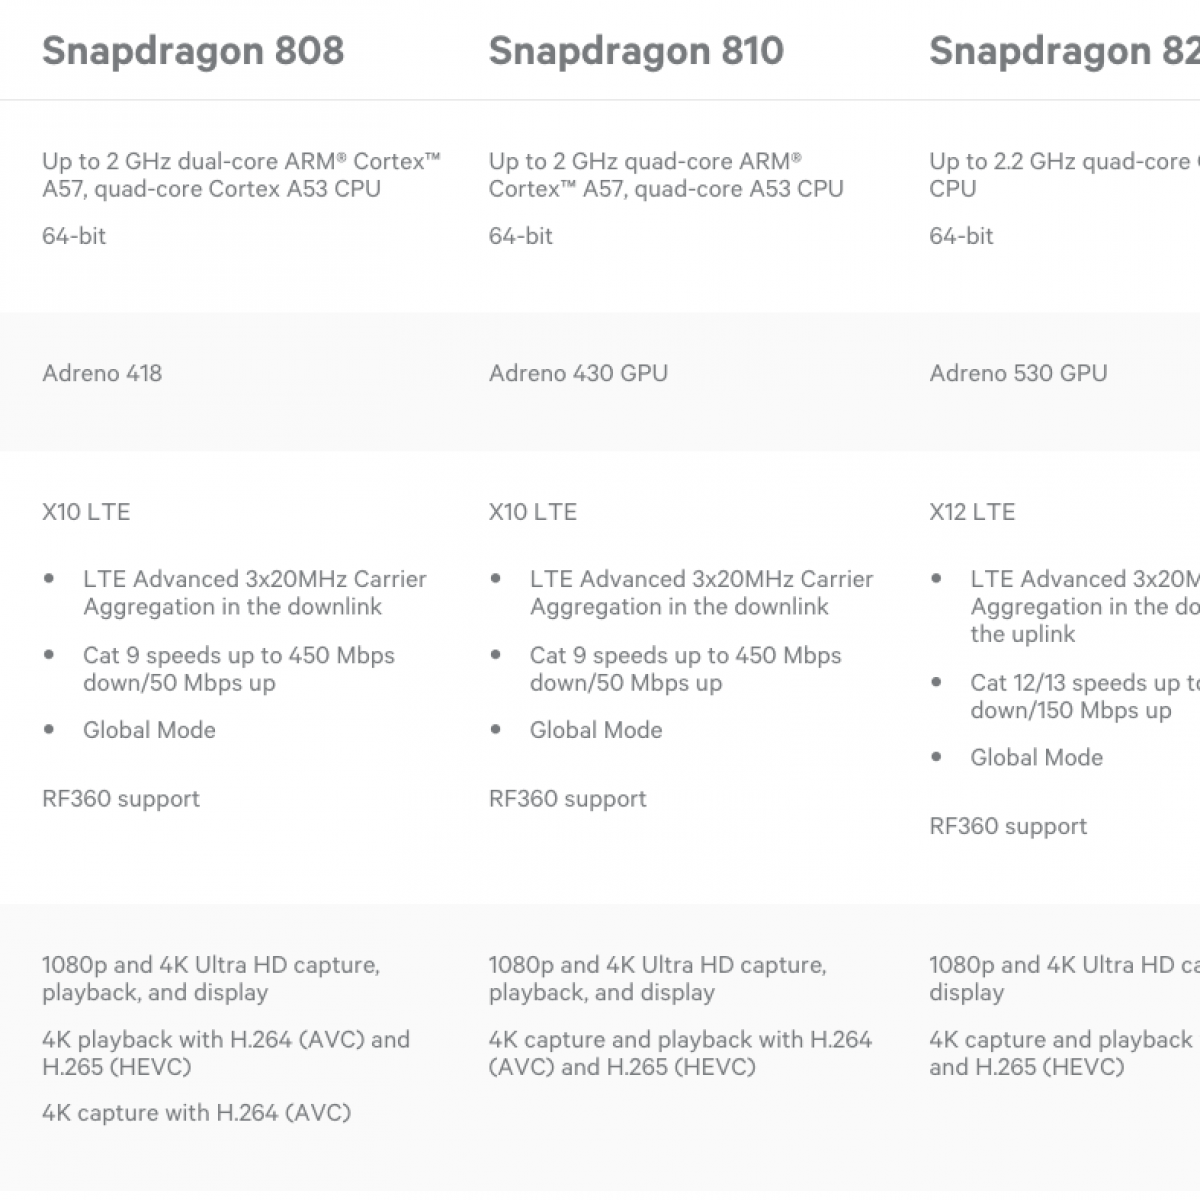Image resolution: width=1200 pixels, height=1200 pixels.
Task: Click Global Mode bullet in Snapdragon 810 column
Action: 596,730
